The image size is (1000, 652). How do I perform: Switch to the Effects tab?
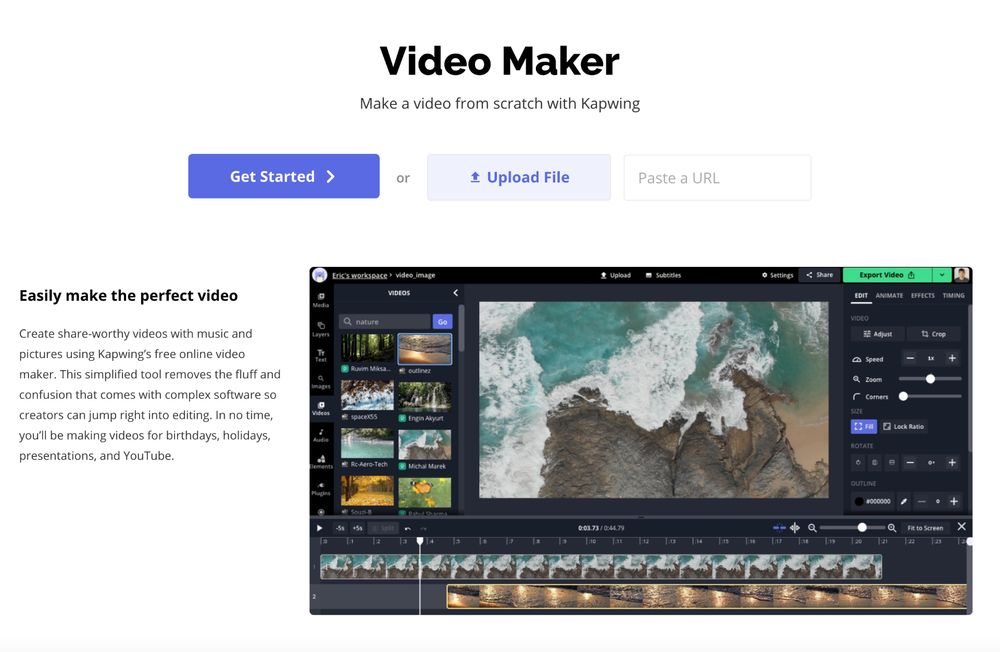922,295
